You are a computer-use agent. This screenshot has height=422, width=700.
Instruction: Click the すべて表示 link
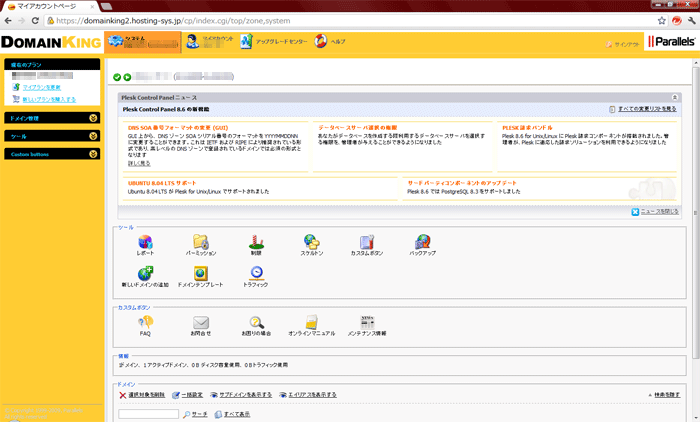click(x=237, y=414)
